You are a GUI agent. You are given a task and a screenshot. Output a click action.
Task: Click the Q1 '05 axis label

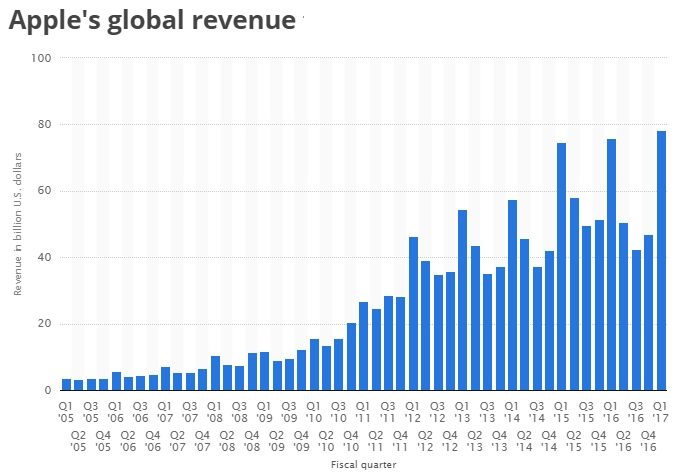[66, 412]
